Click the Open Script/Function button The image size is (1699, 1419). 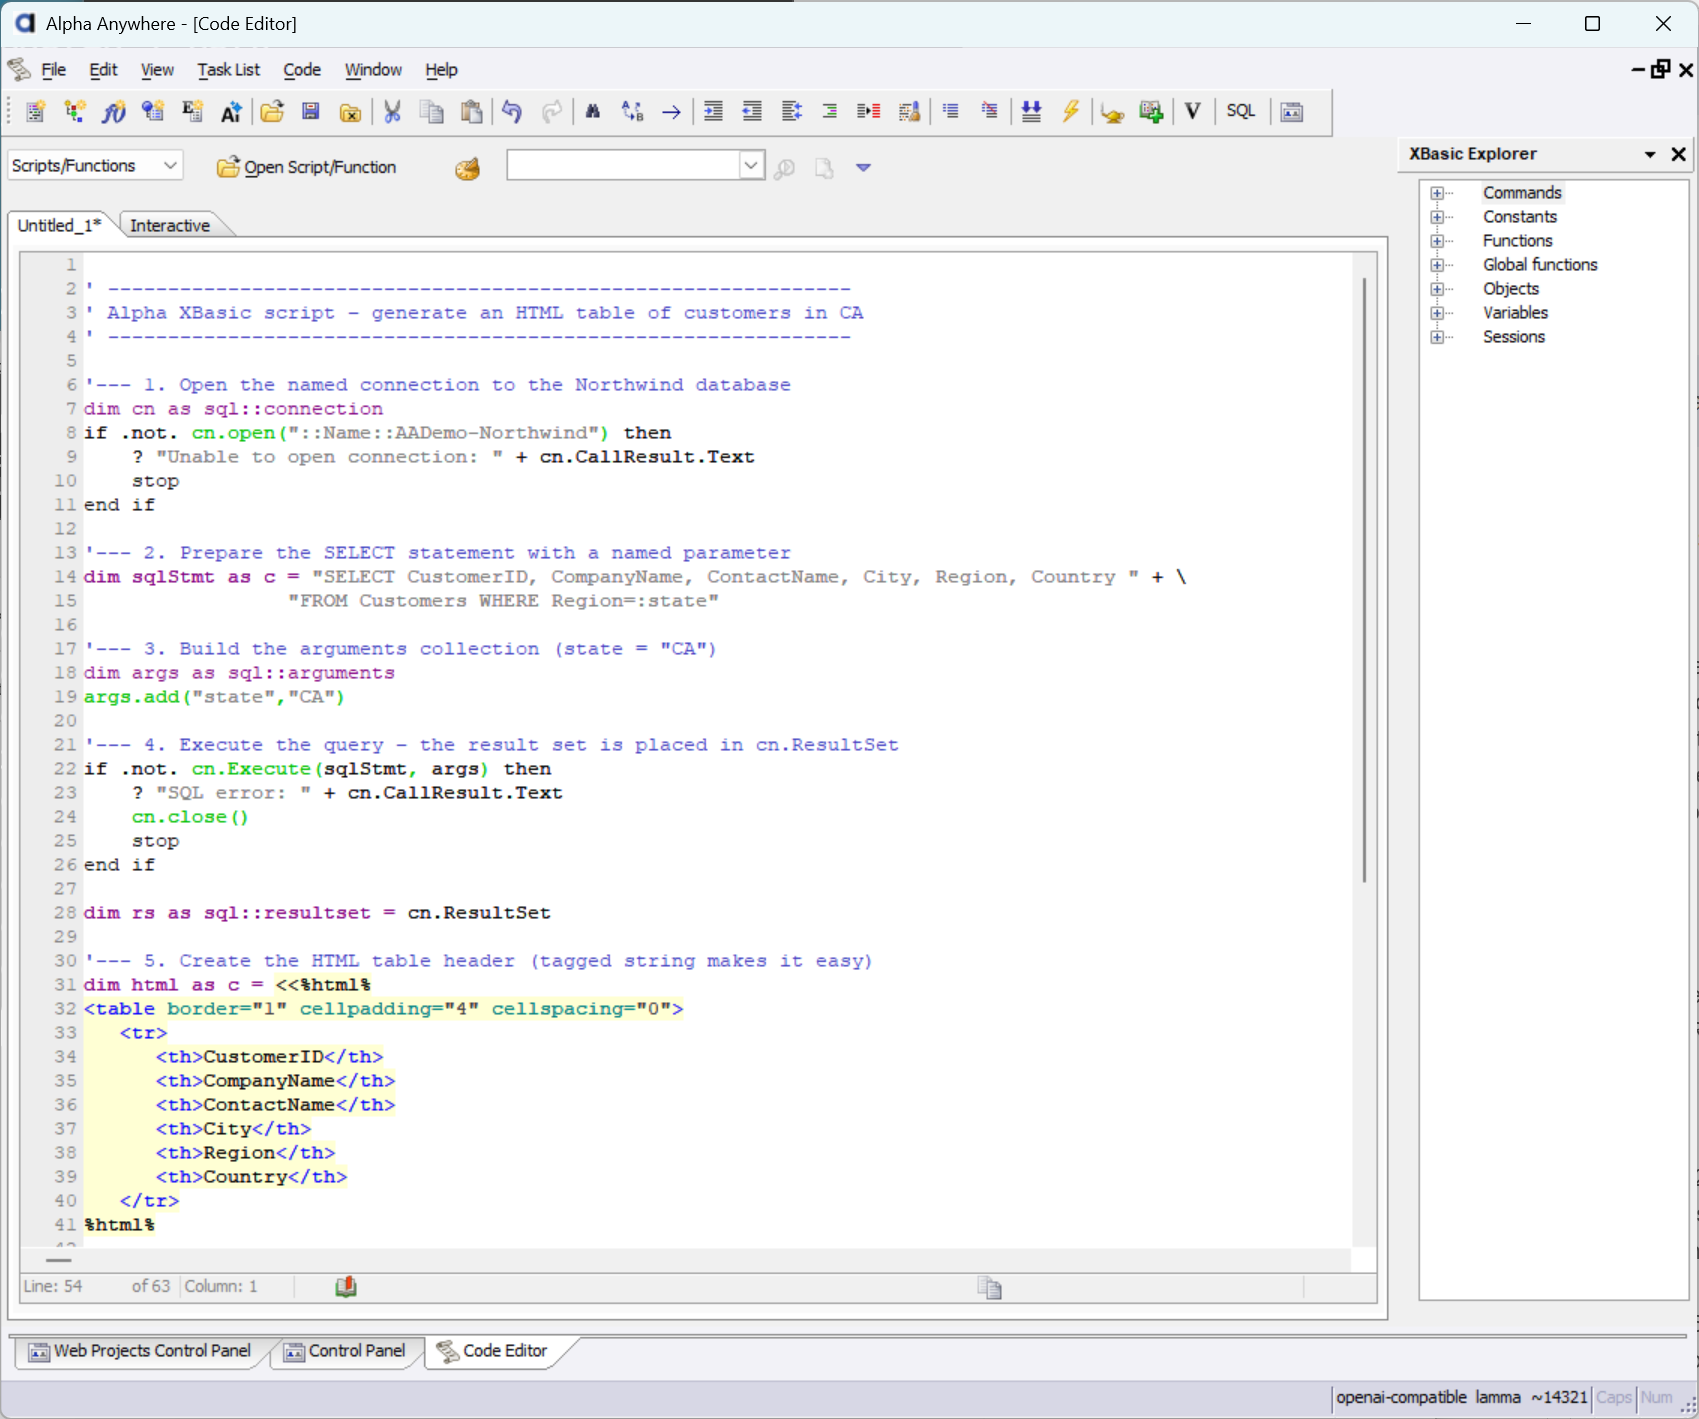306,167
